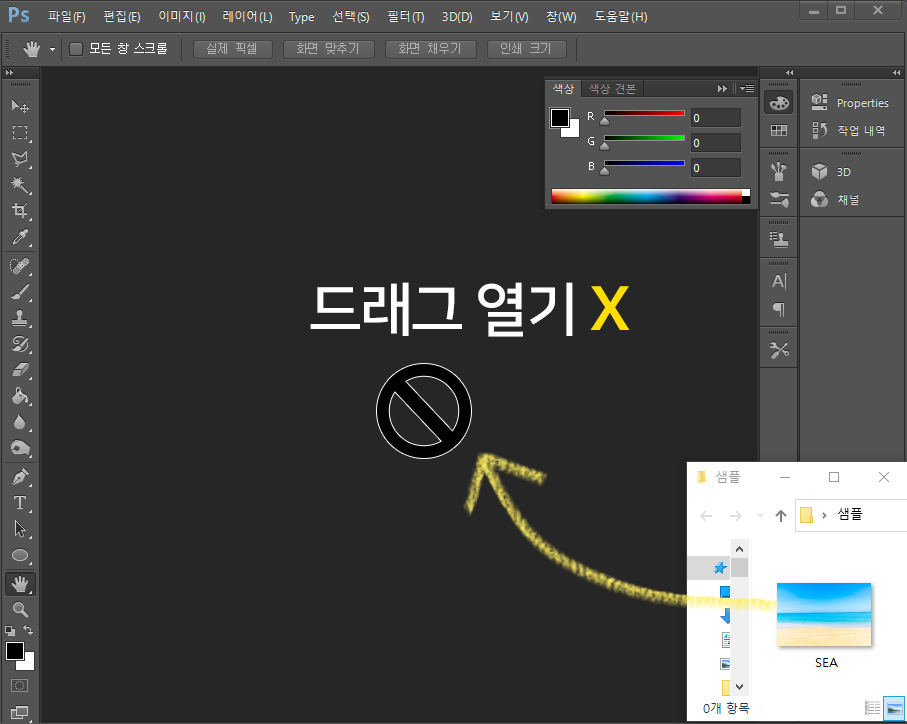Viewport: 907px width, 724px height.
Task: Select the Healing Brush tool
Action: 20,266
